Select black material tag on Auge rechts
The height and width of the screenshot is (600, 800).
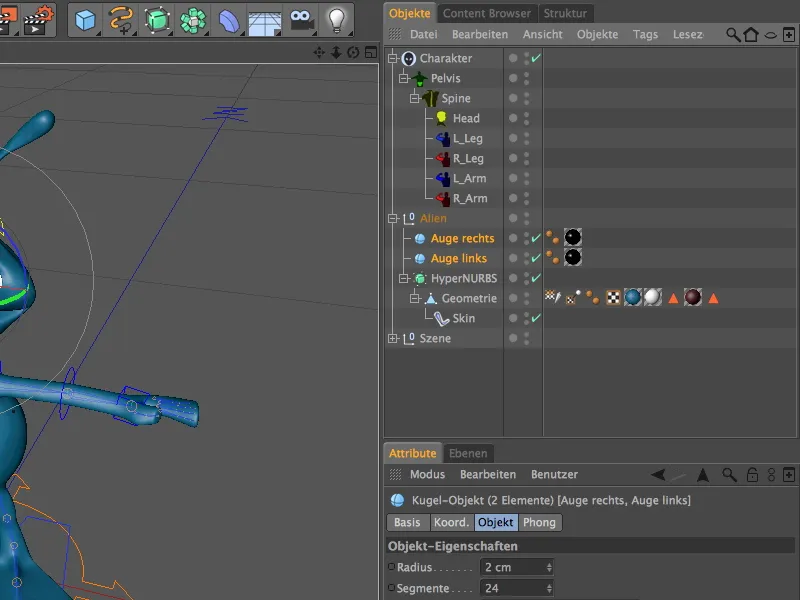tap(572, 237)
